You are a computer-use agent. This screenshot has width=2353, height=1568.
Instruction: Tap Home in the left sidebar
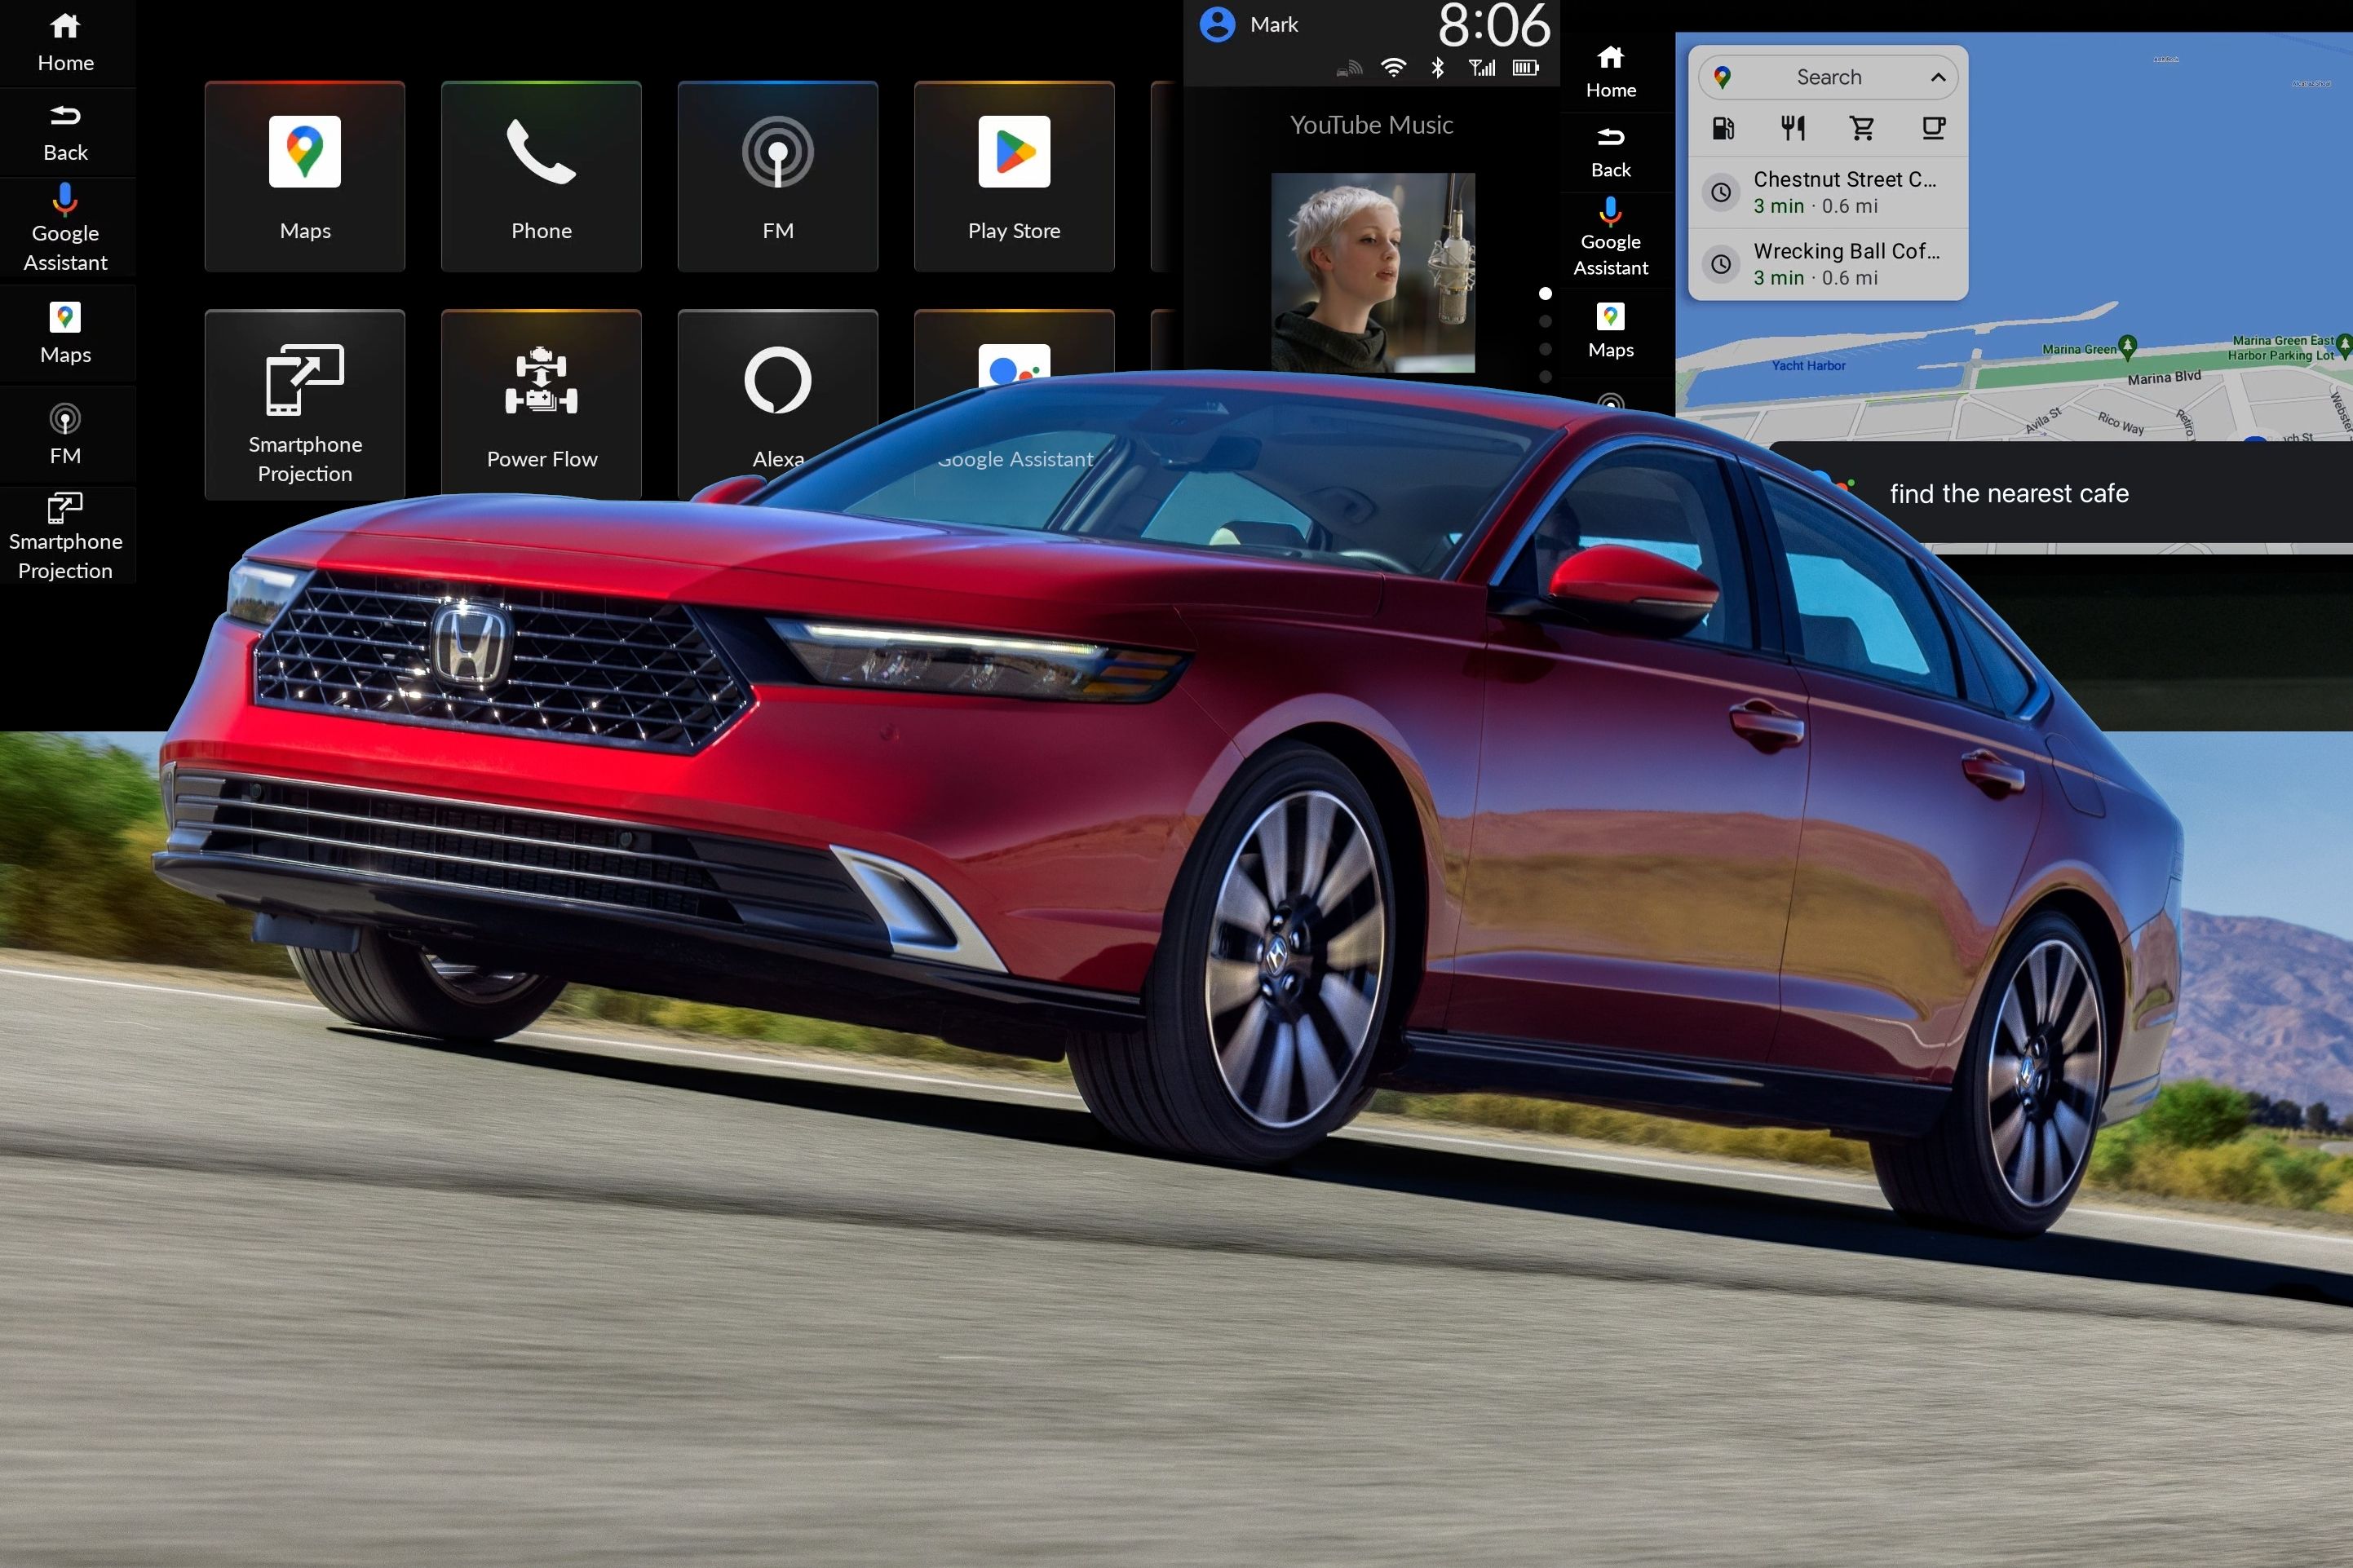(66, 43)
